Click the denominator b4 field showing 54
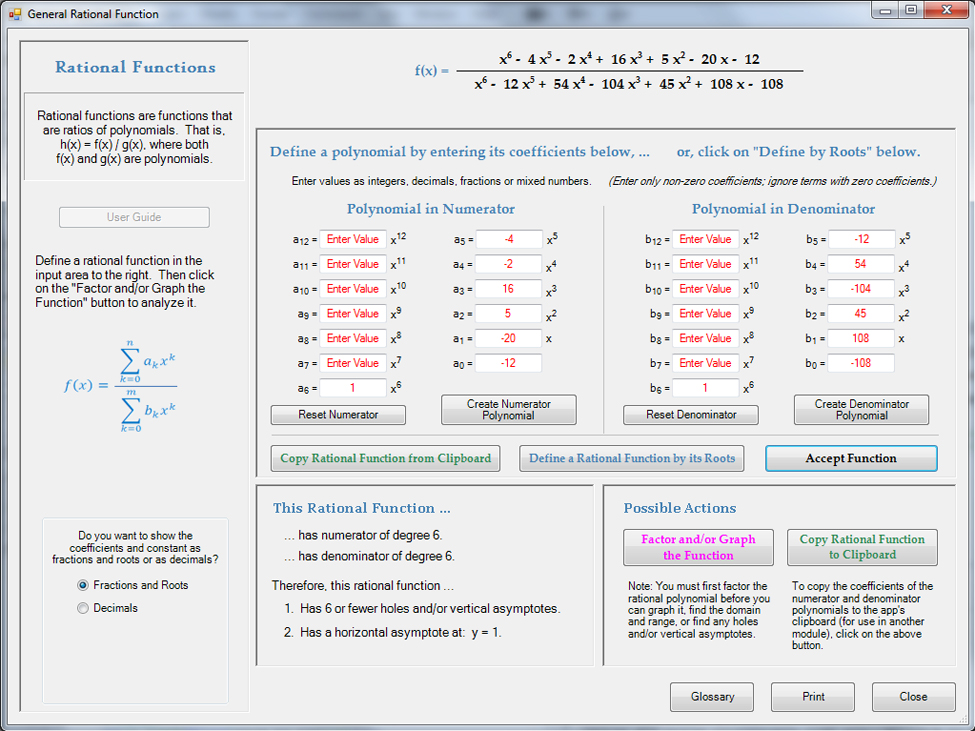The image size is (975, 731). [x=861, y=265]
